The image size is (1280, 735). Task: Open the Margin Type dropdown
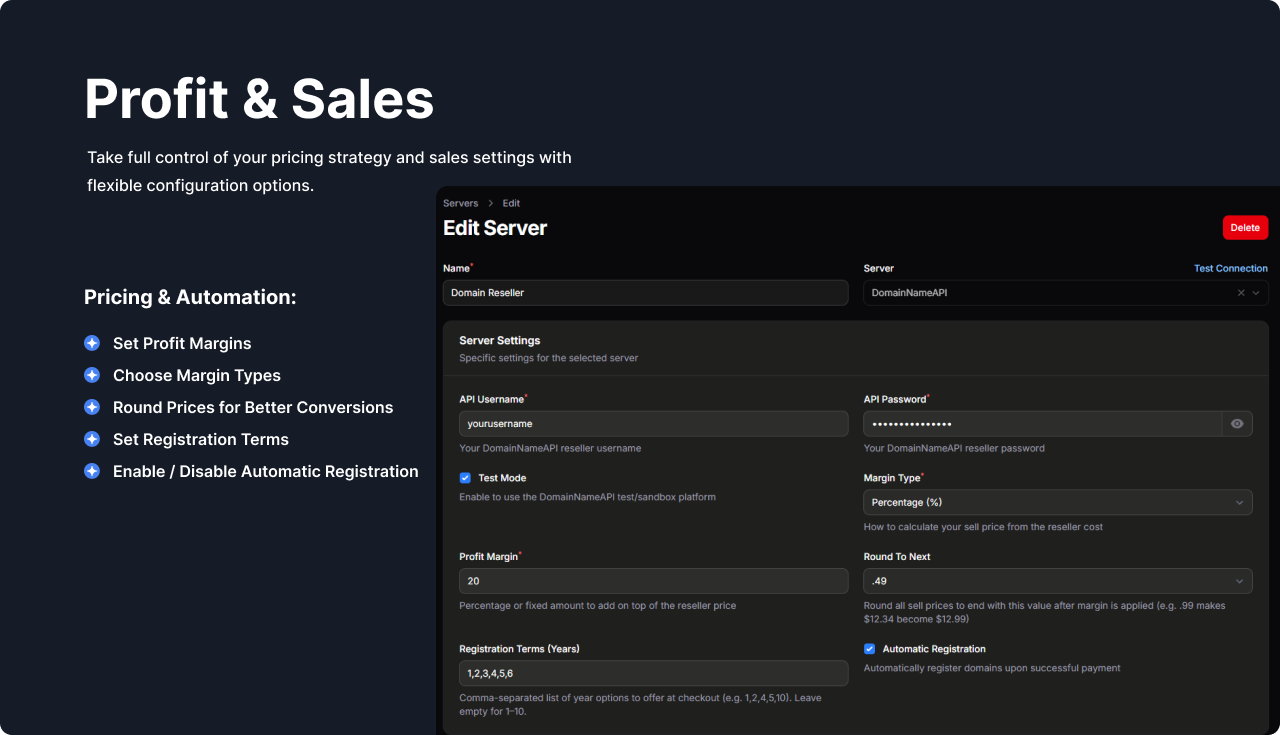point(1057,502)
